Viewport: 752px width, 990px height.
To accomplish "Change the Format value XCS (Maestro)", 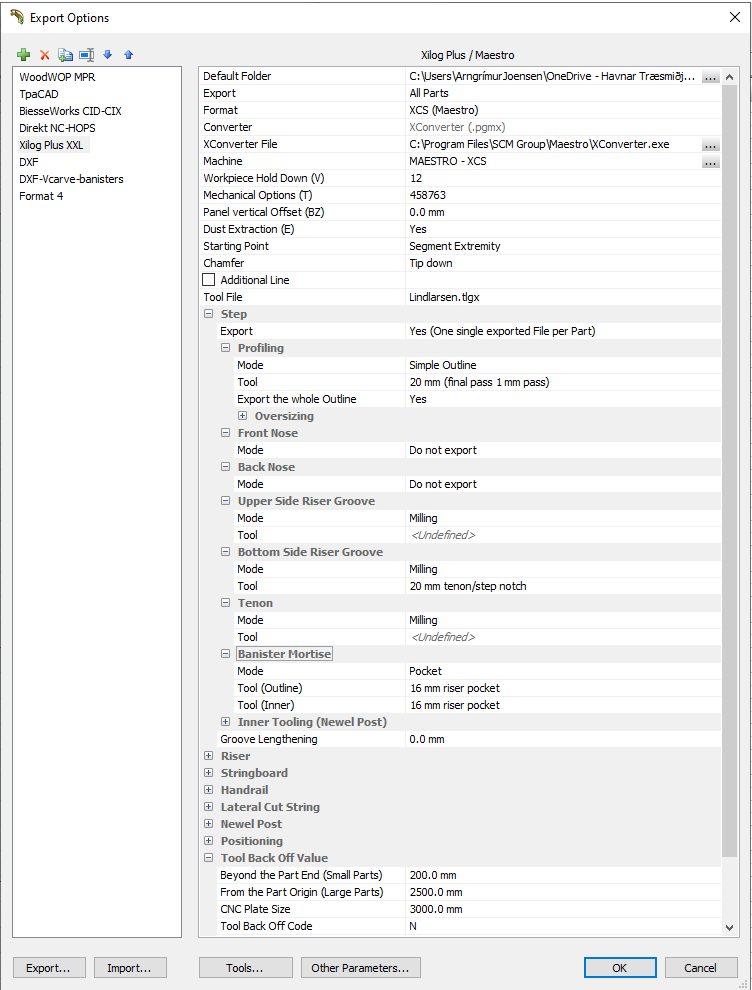I will 563,110.
